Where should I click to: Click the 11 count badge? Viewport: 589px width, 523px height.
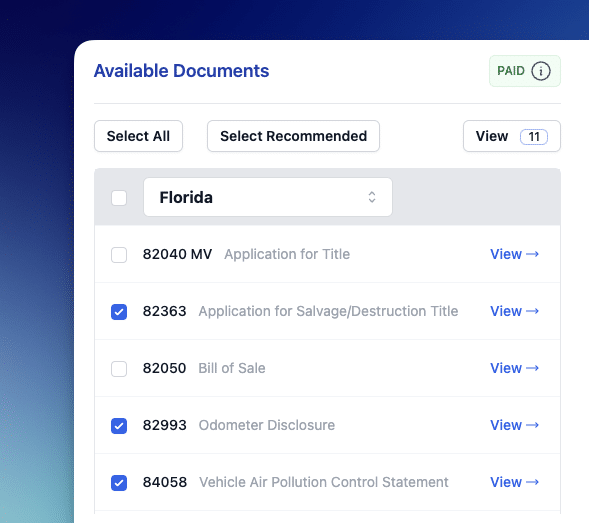(534, 136)
